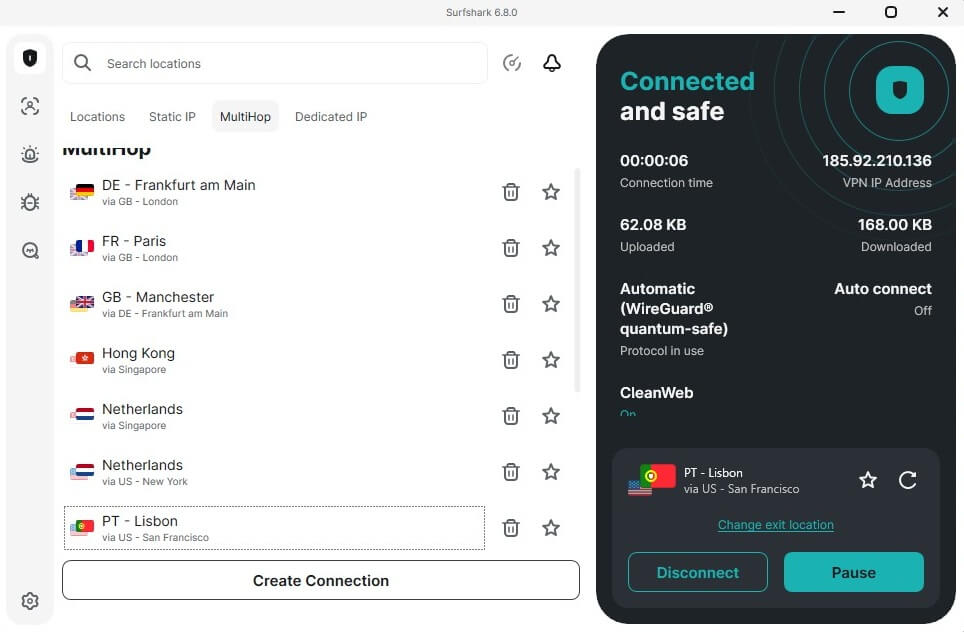Minimize the Surfshark window
The width and height of the screenshot is (964, 632).
(839, 12)
